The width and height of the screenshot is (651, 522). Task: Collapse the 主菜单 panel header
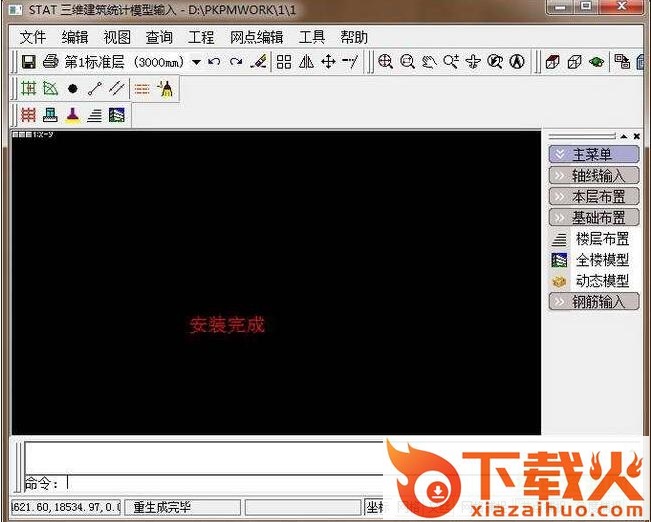click(594, 154)
